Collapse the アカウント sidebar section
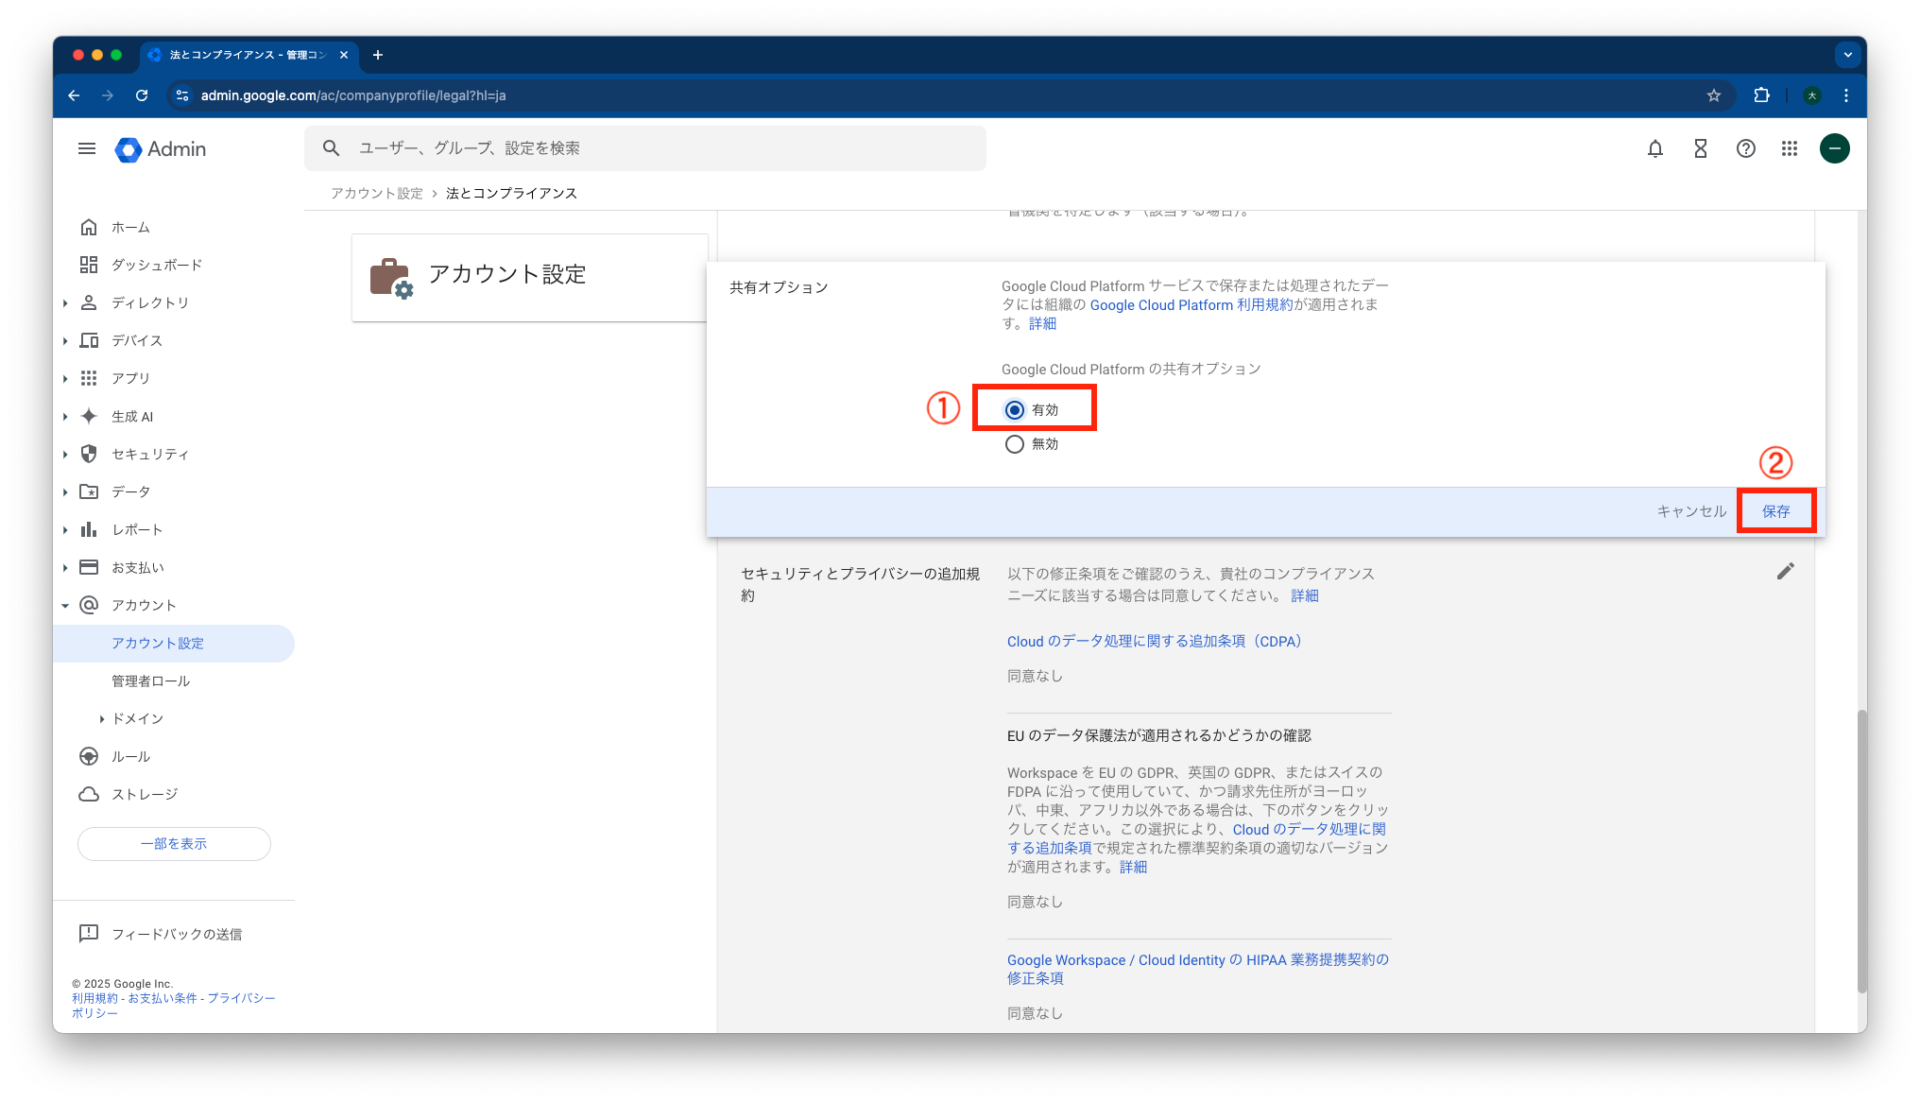Image resolution: width=1920 pixels, height=1103 pixels. [x=65, y=605]
